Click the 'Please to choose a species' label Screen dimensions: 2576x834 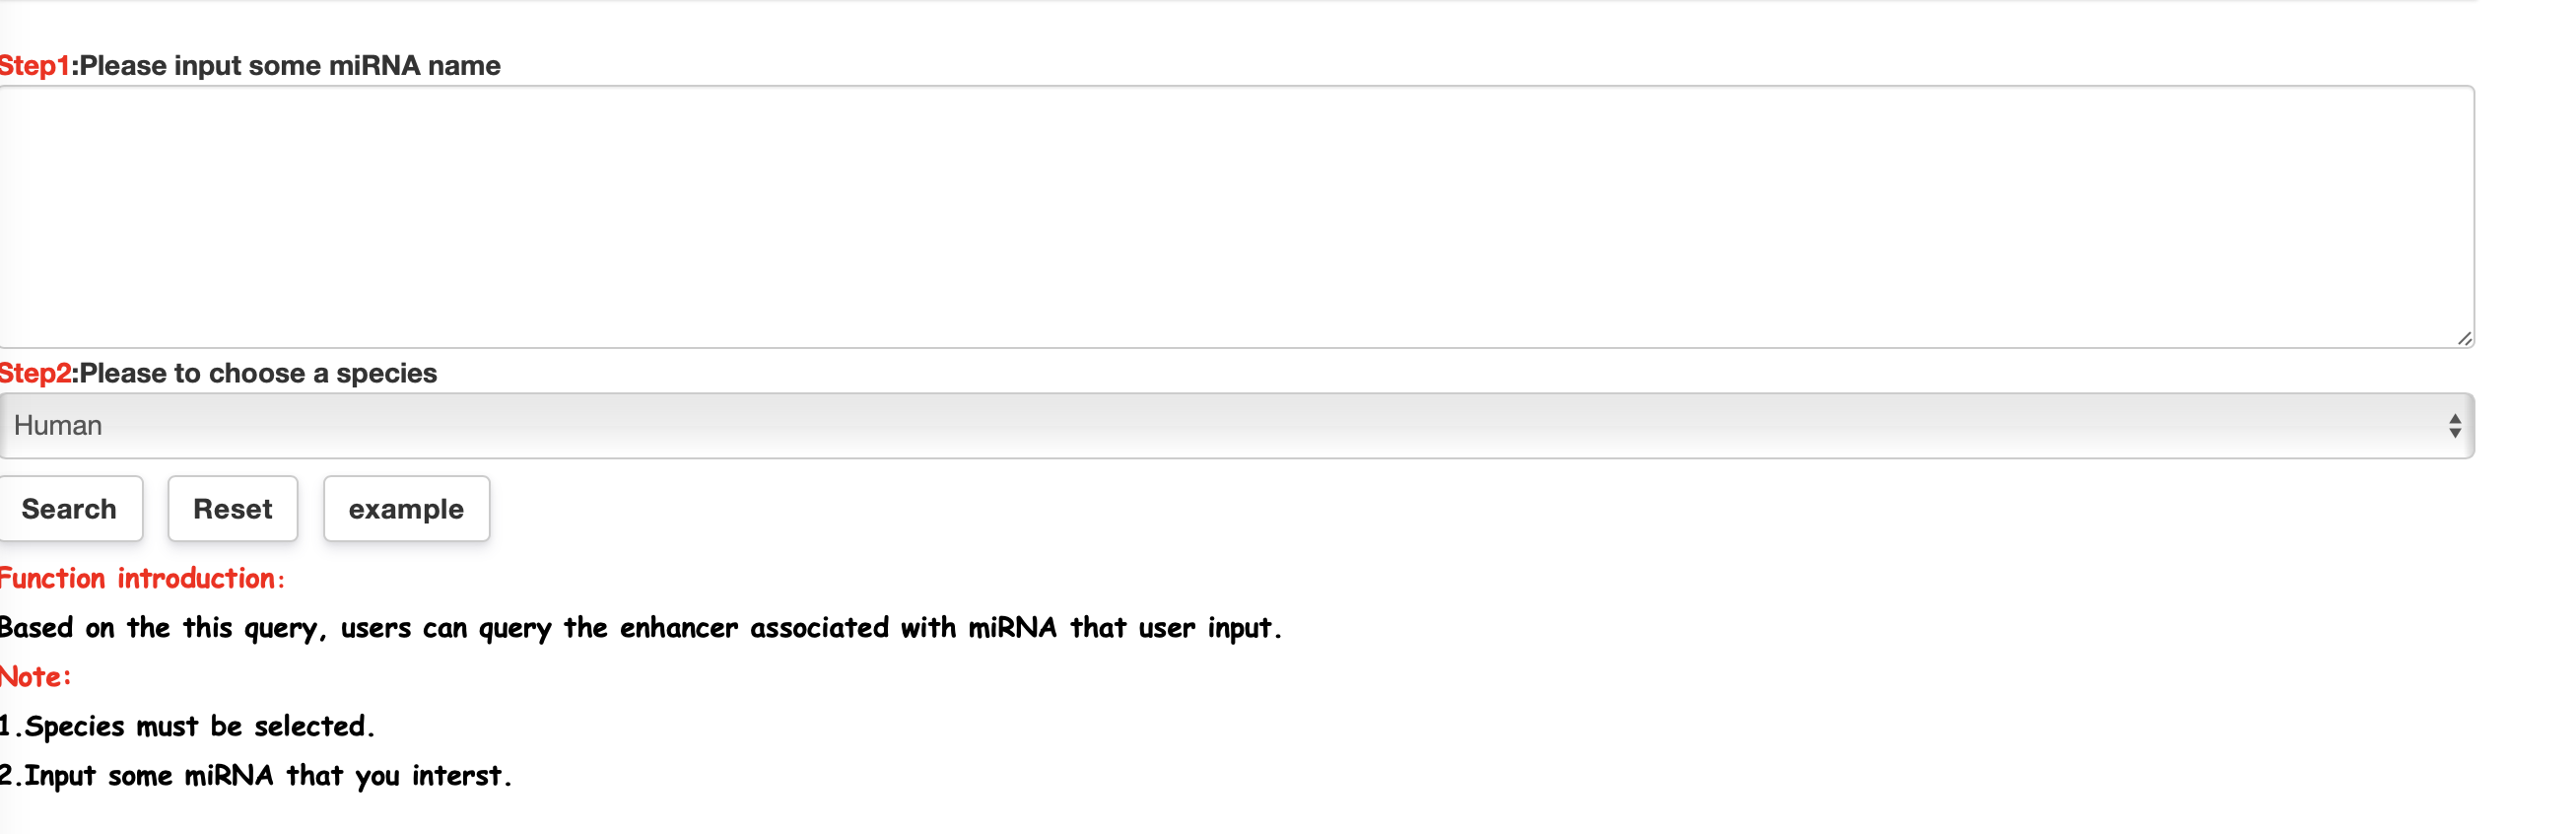click(x=258, y=374)
